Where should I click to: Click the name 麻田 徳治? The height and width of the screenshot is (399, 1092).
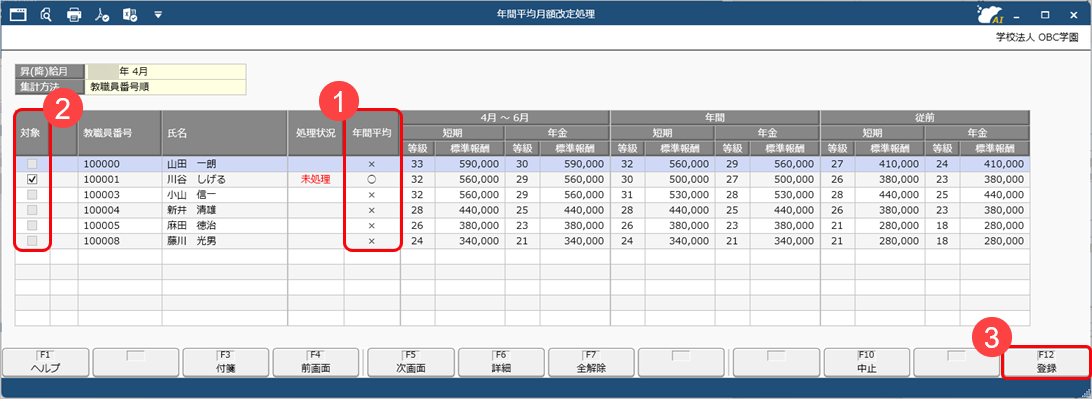(192, 226)
